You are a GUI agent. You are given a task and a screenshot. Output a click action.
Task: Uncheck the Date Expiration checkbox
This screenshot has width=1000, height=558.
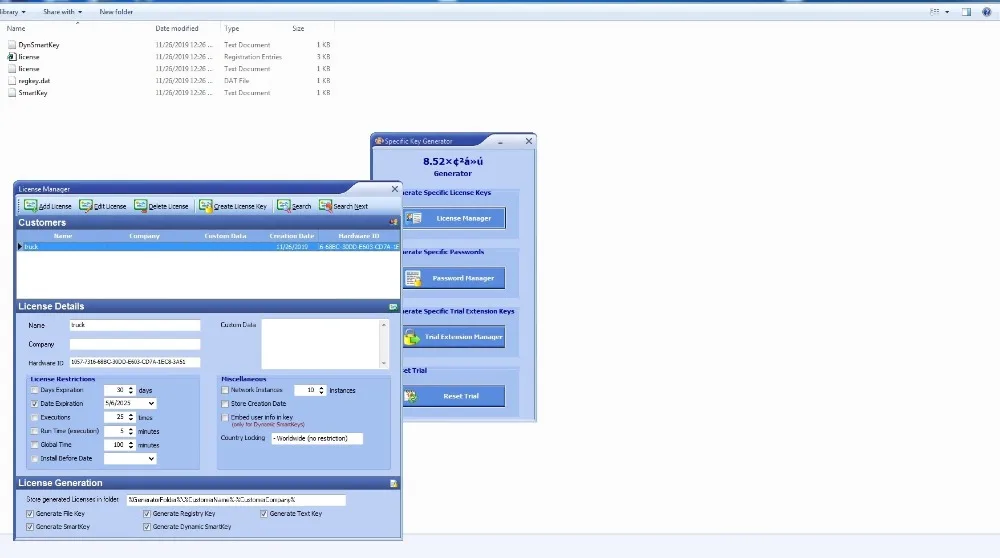point(35,404)
